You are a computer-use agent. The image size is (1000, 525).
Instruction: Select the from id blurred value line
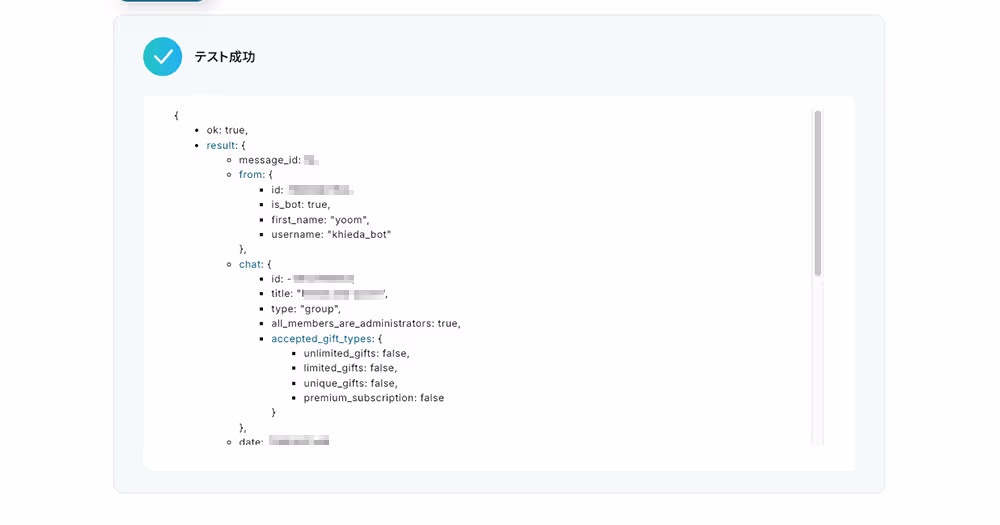(312, 190)
